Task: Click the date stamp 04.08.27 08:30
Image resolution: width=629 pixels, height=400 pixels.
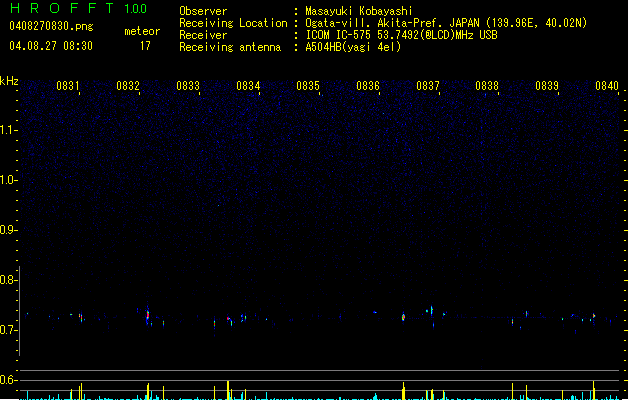Action: click(x=51, y=46)
